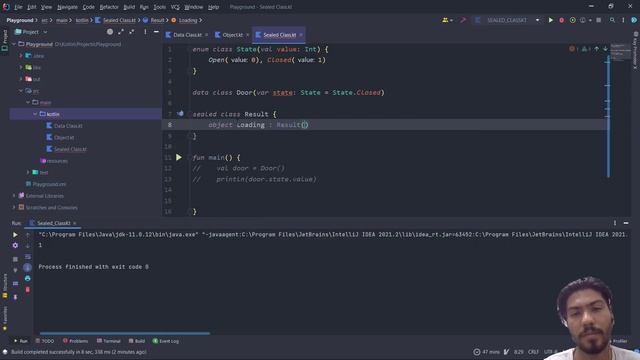Run the SEALED_CLASSKT configuration from the top toolbar
The height and width of the screenshot is (360, 640).
click(551, 20)
